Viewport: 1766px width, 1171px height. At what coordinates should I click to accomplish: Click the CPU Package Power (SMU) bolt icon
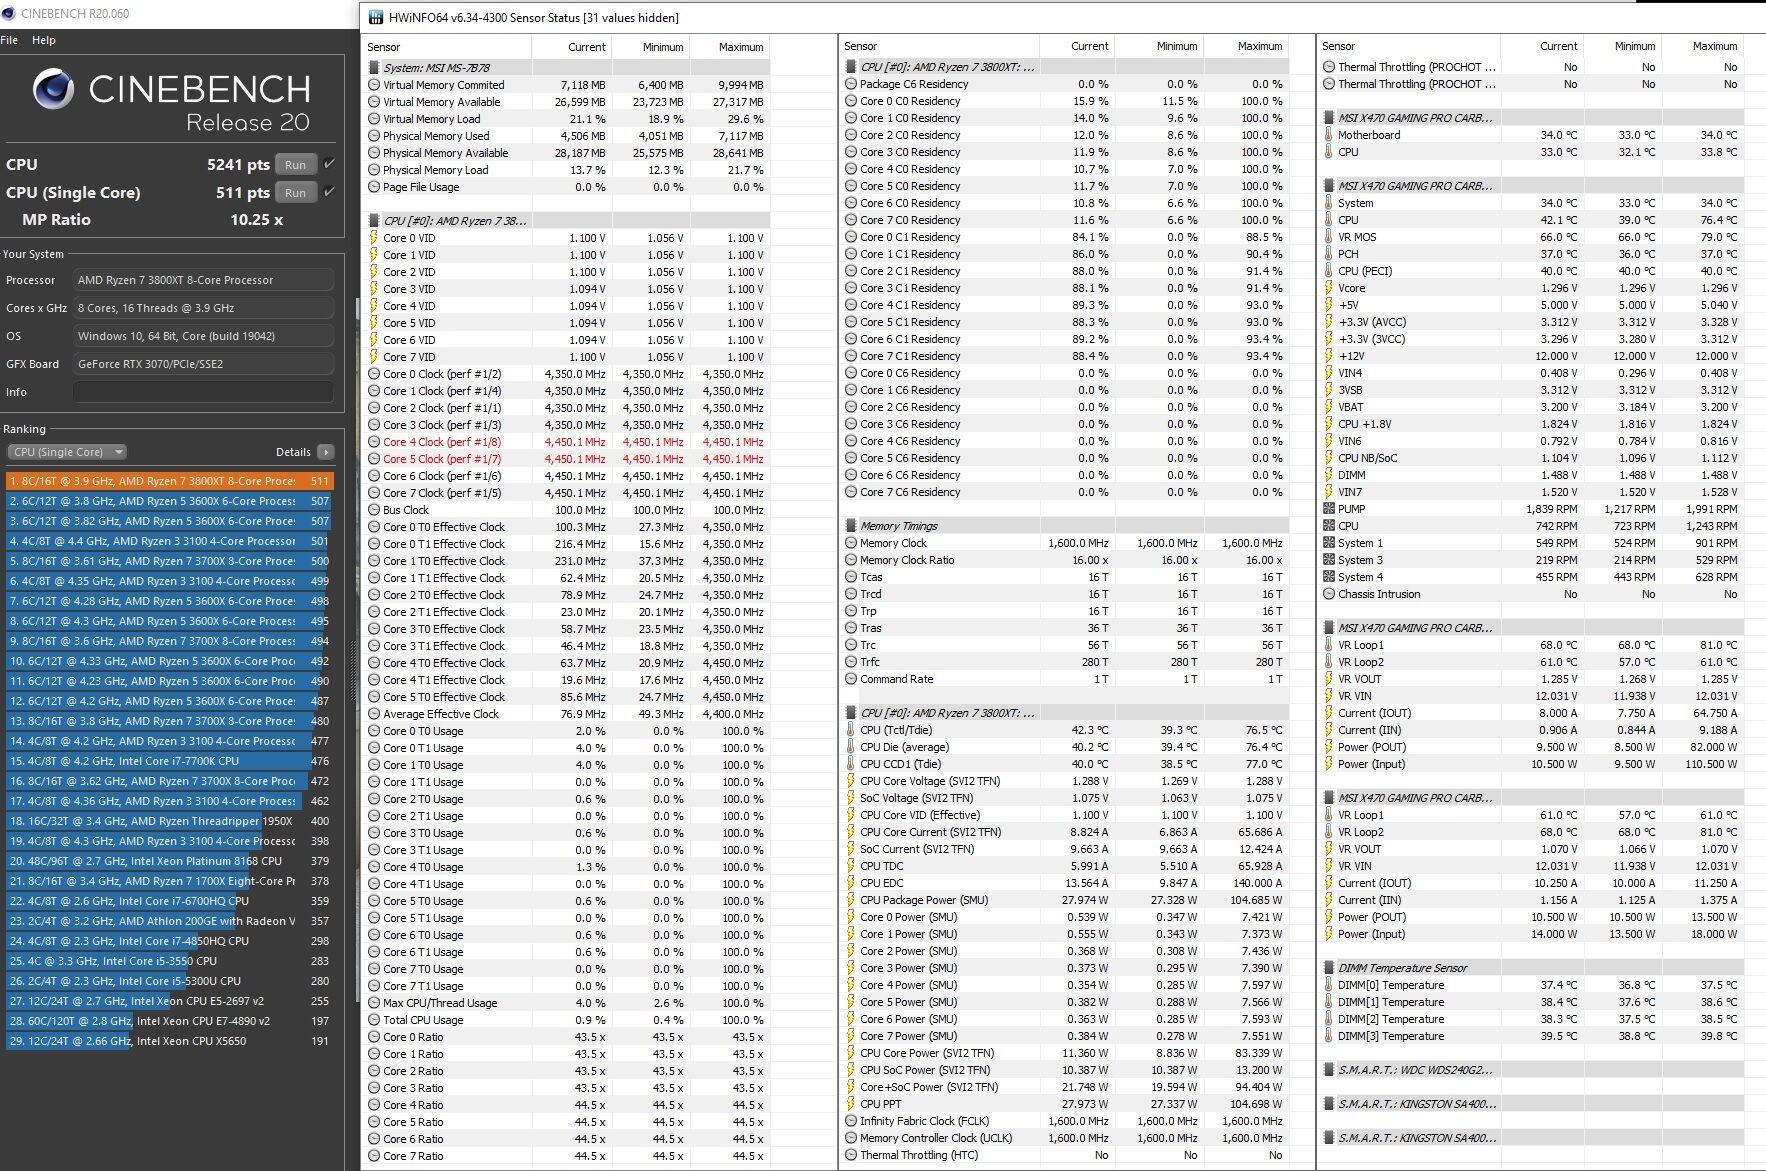point(851,900)
